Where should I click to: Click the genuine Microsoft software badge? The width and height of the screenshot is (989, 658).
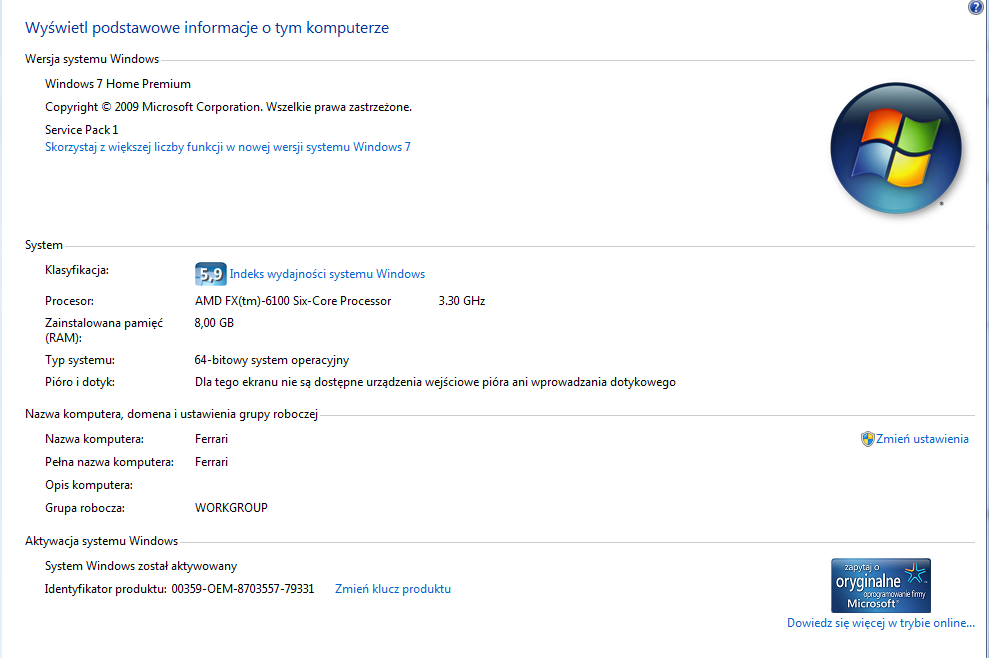click(881, 585)
